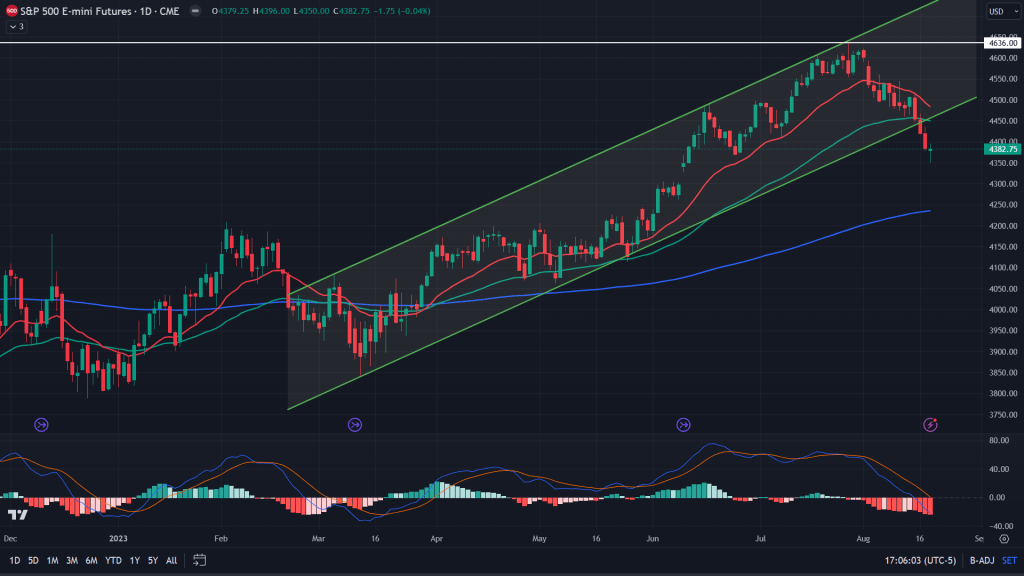Switch to the YTD range
Image resolution: width=1024 pixels, height=576 pixels.
pyautogui.click(x=113, y=561)
